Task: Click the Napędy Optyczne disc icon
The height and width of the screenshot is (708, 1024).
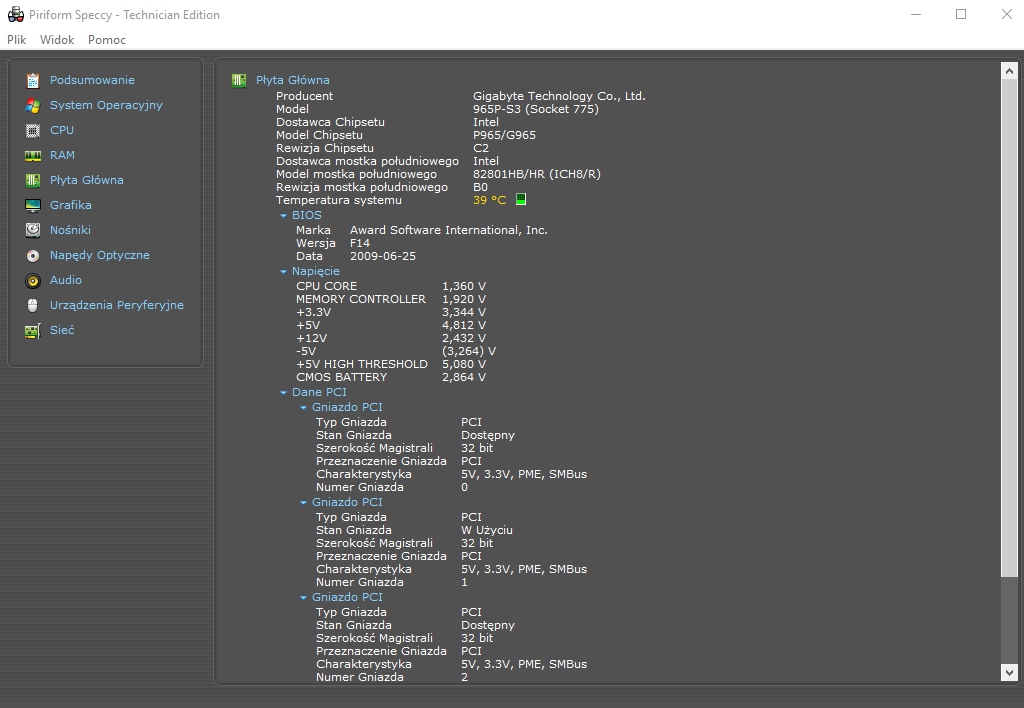Action: coord(33,255)
